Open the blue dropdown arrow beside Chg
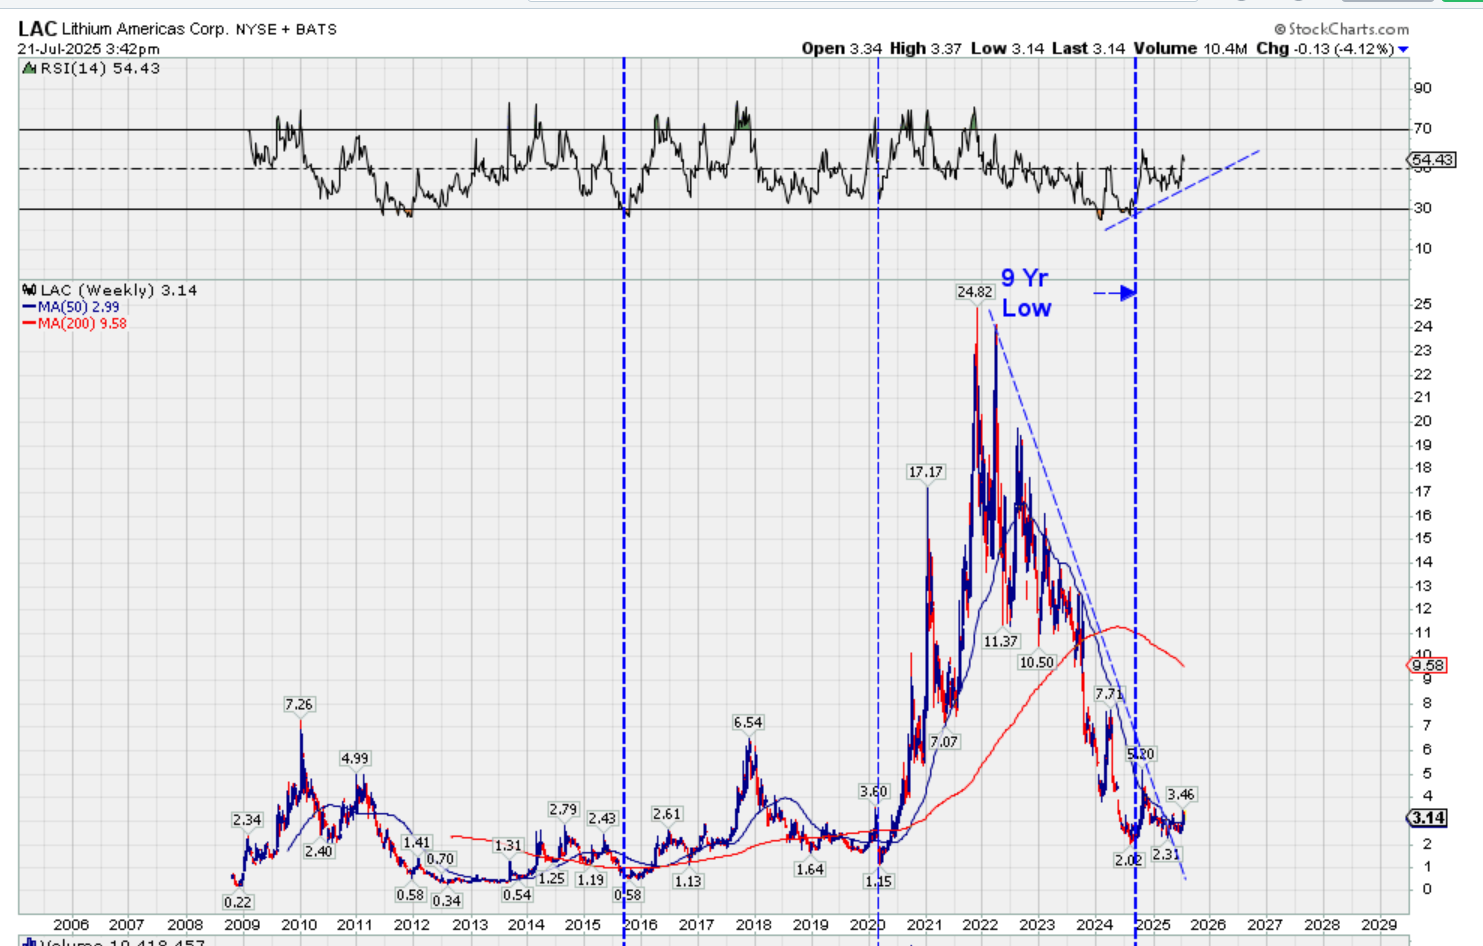Screen dimensions: 1483x946 tap(1403, 49)
